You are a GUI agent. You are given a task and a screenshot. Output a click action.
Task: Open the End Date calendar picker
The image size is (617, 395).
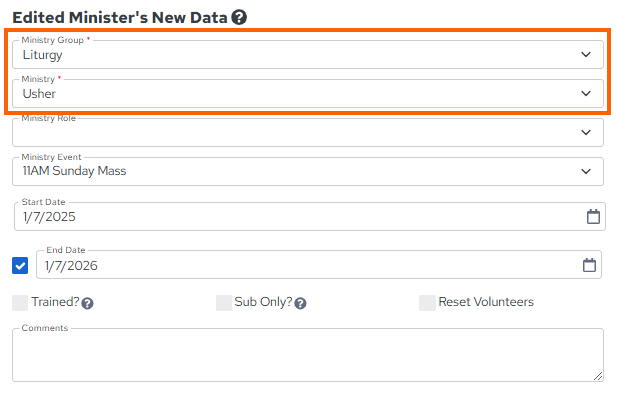(x=589, y=265)
